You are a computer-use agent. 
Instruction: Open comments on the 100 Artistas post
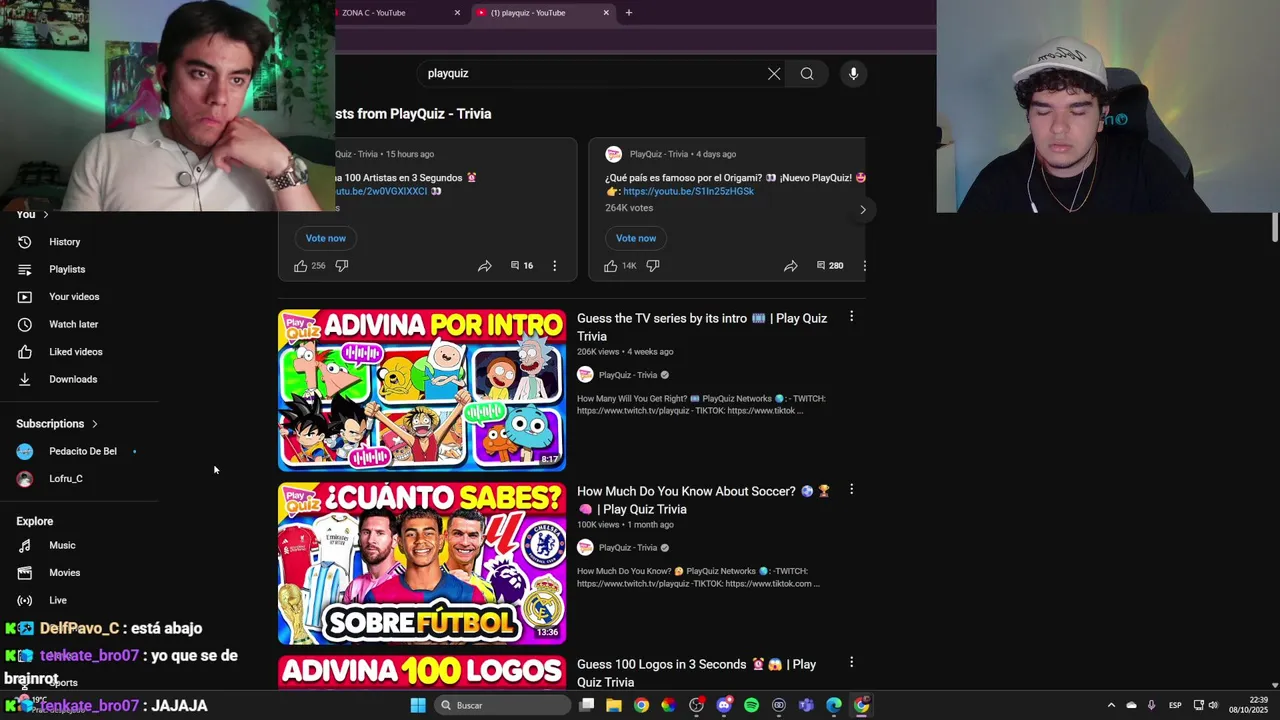coord(521,266)
